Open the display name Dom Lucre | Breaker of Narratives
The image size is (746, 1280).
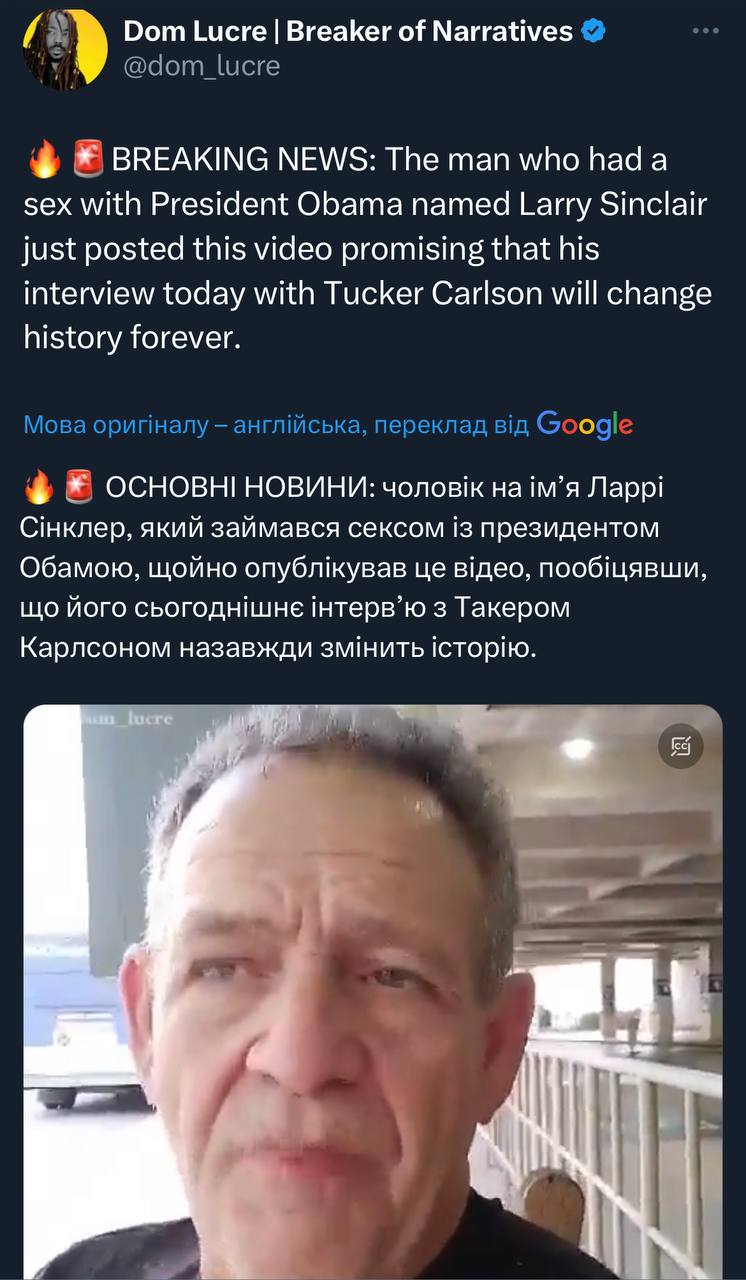pyautogui.click(x=348, y=31)
